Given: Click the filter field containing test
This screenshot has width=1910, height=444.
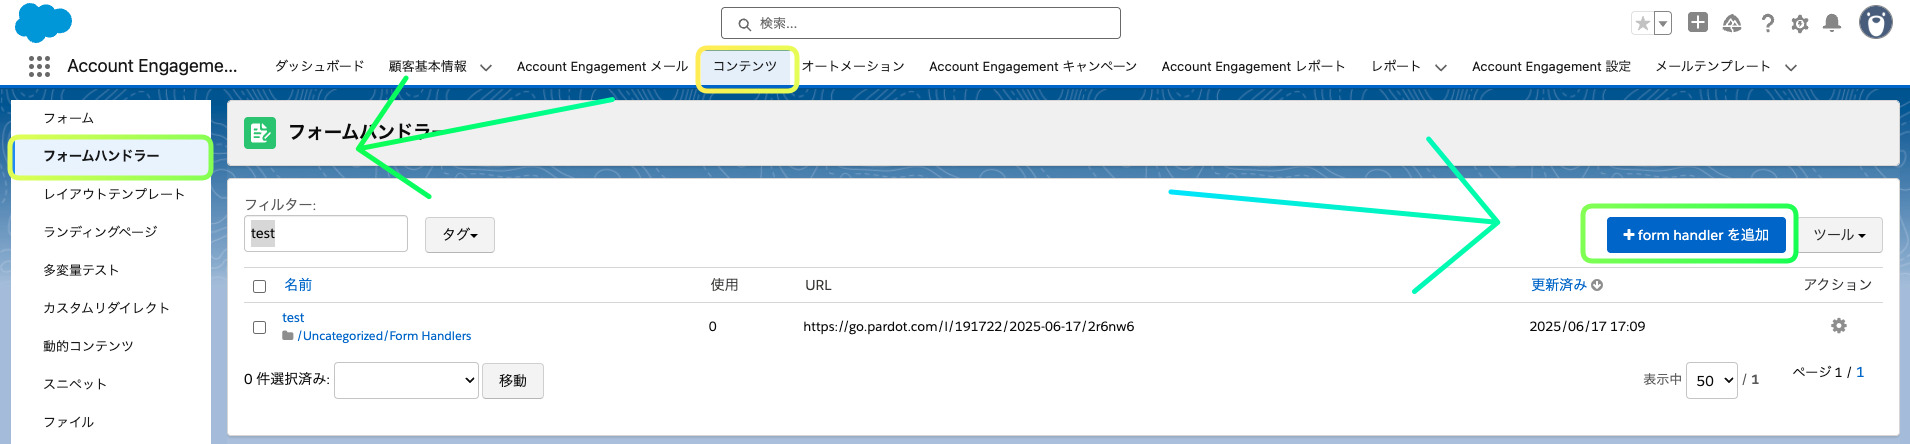Looking at the screenshot, I should [326, 233].
